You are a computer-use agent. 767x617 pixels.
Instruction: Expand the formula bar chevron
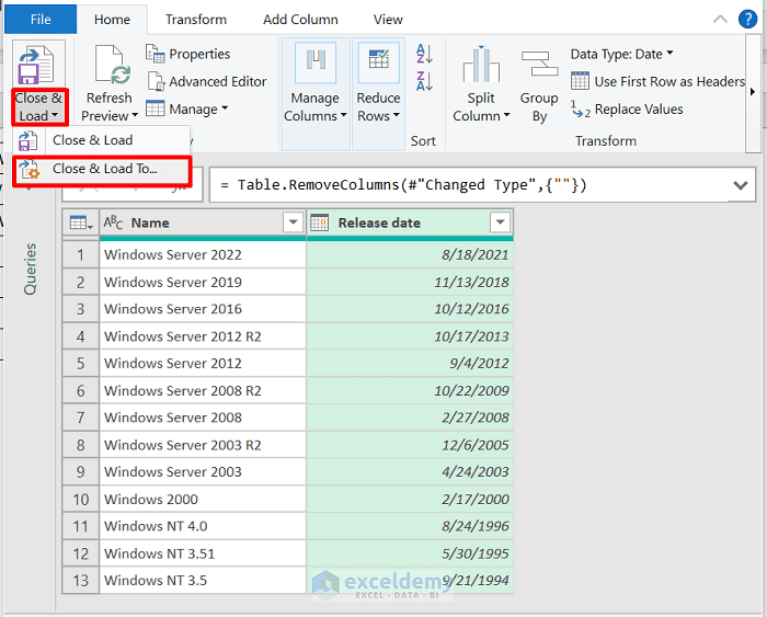click(x=741, y=185)
